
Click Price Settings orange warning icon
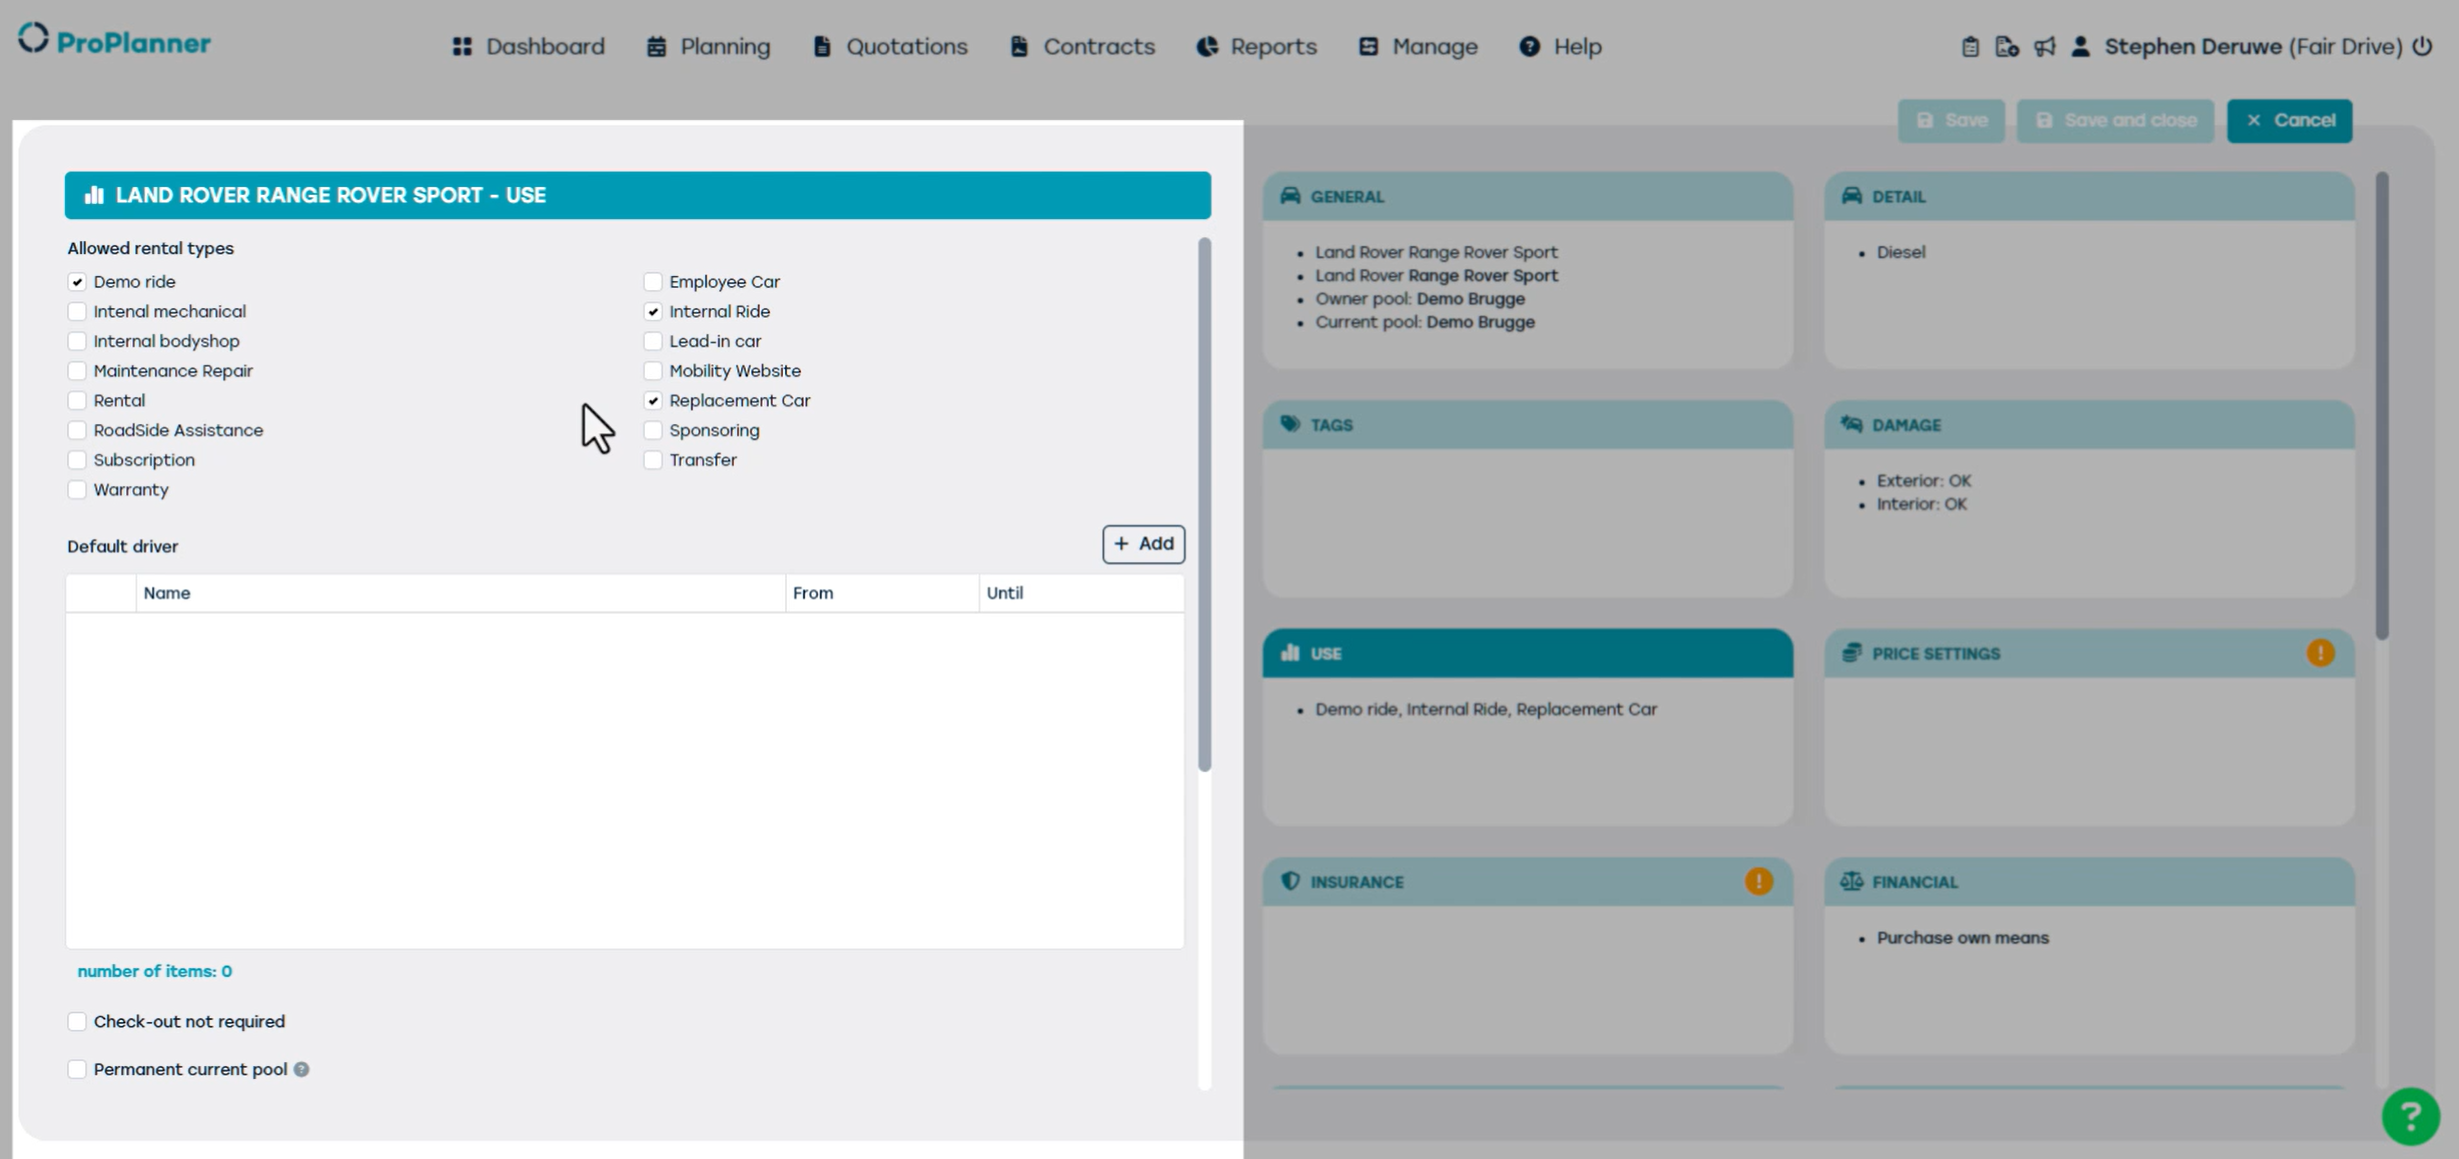[2320, 653]
